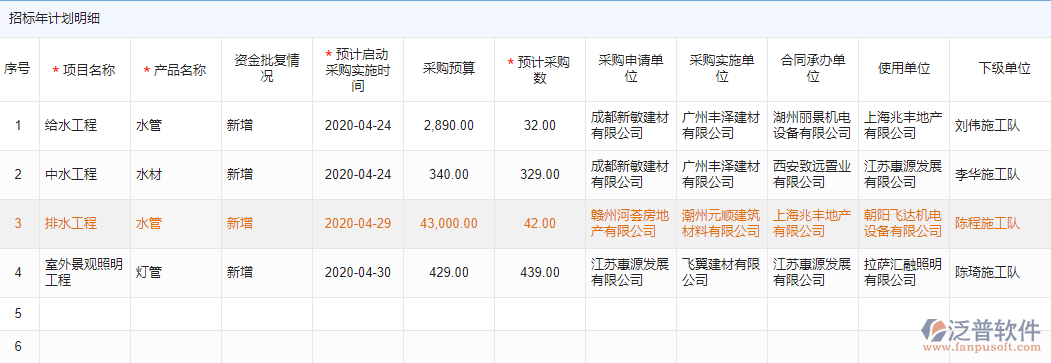Click the date 2020-04-24 in 给水工程 row

point(358,126)
